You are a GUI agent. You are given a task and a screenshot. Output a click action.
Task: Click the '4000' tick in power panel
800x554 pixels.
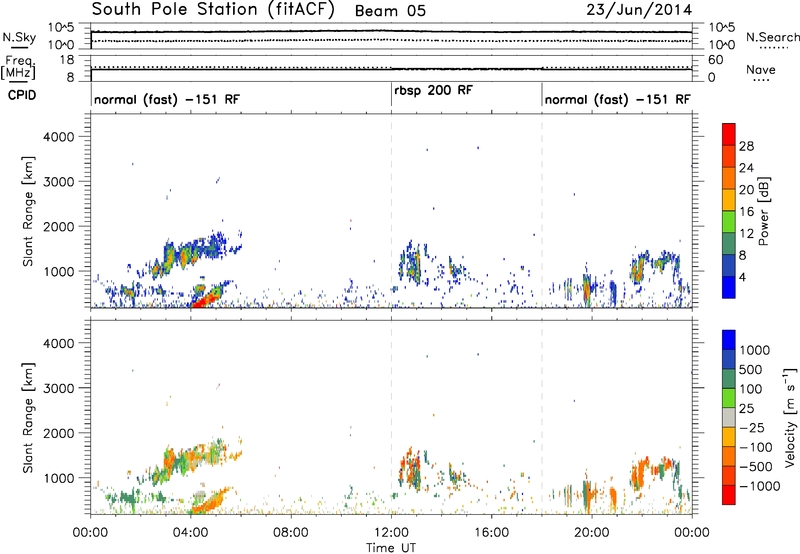coord(58,137)
